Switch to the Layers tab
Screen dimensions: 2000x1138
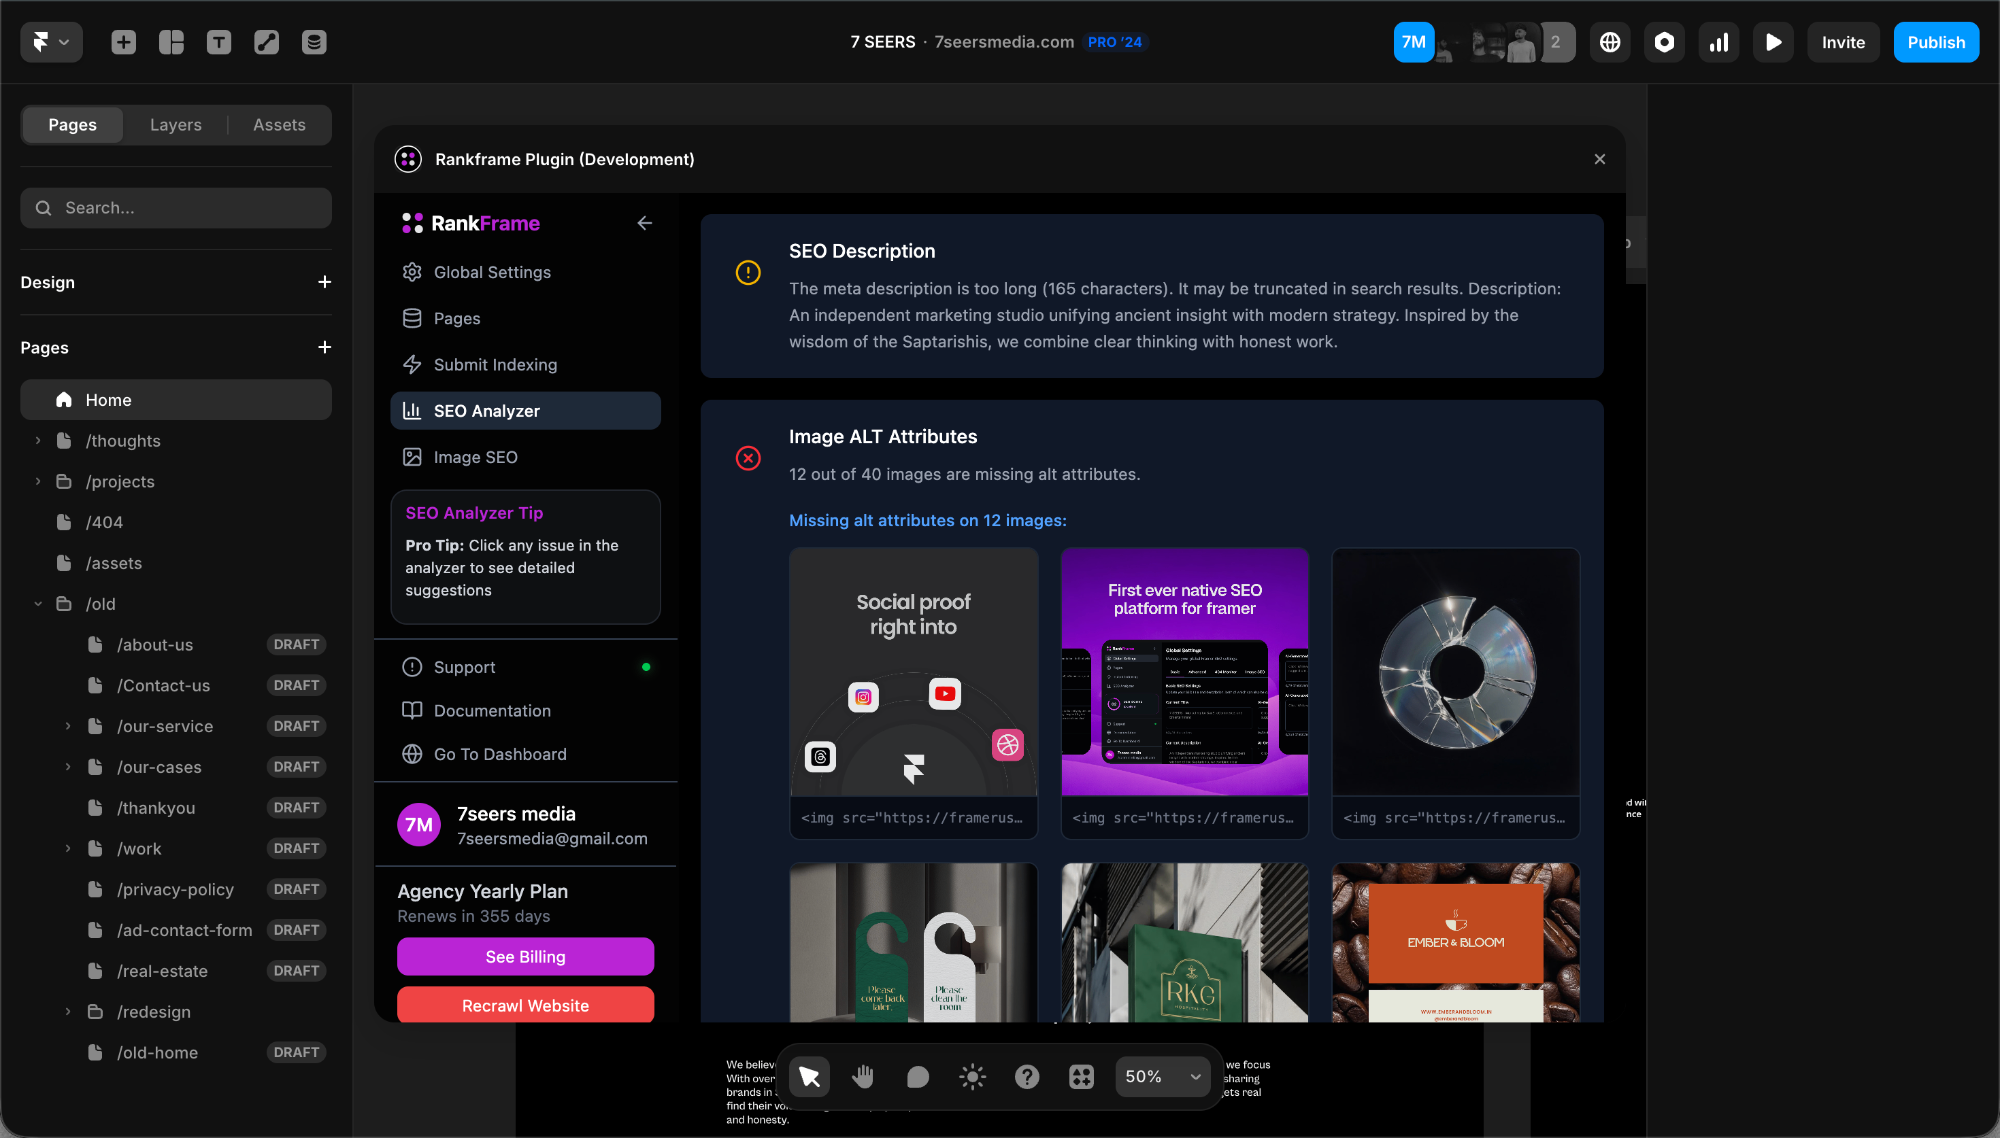[176, 124]
